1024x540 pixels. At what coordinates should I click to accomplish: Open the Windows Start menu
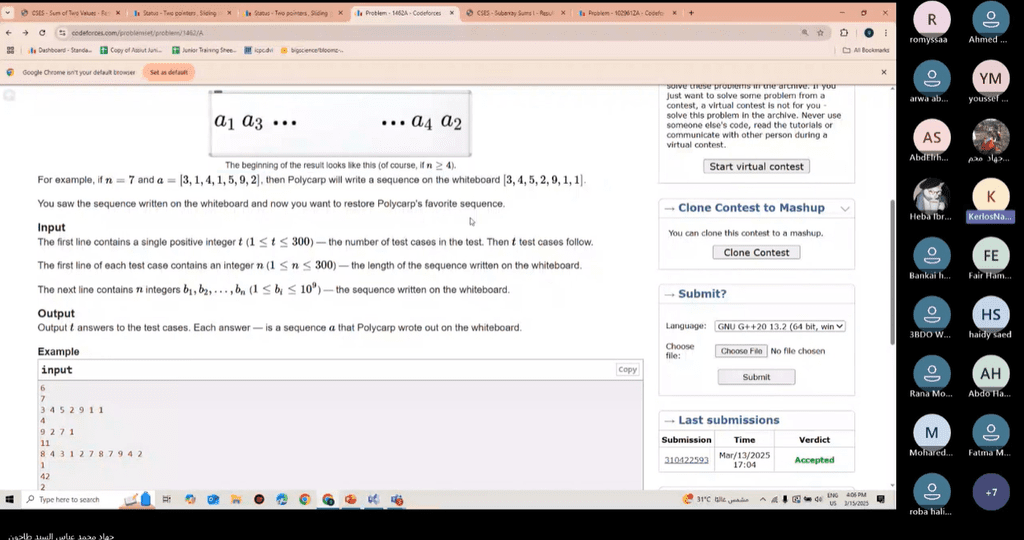click(9, 500)
